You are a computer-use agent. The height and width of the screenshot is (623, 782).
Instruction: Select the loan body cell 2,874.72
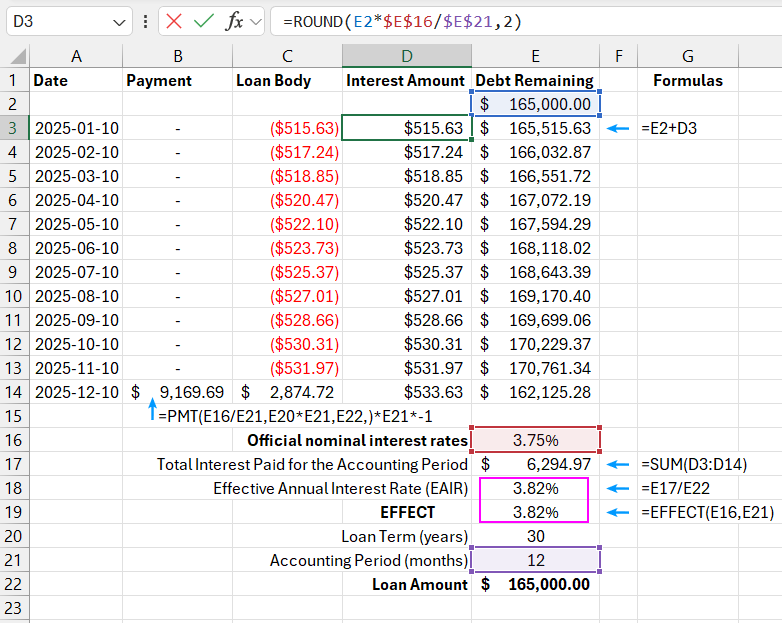pyautogui.click(x=287, y=392)
